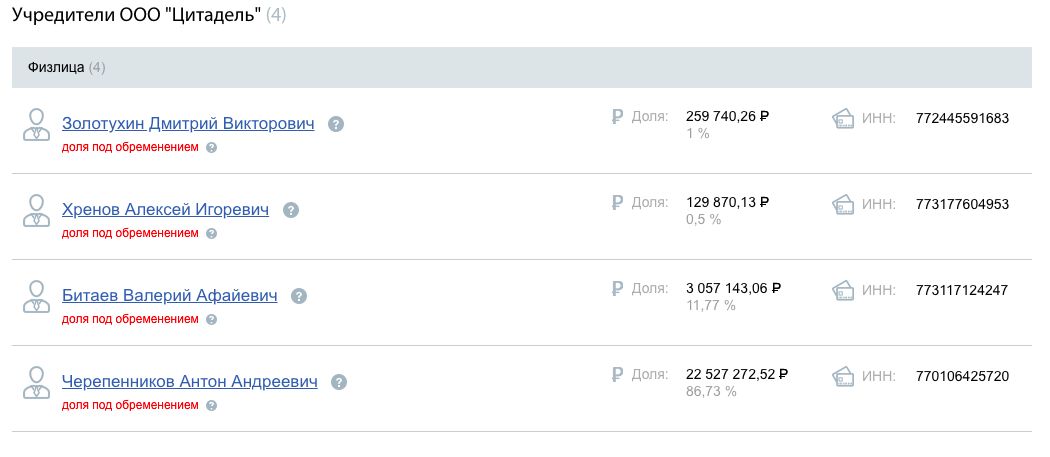Click small question icon under Хренов's name
Screen dimensions: 1050x457
pyautogui.click(x=212, y=233)
